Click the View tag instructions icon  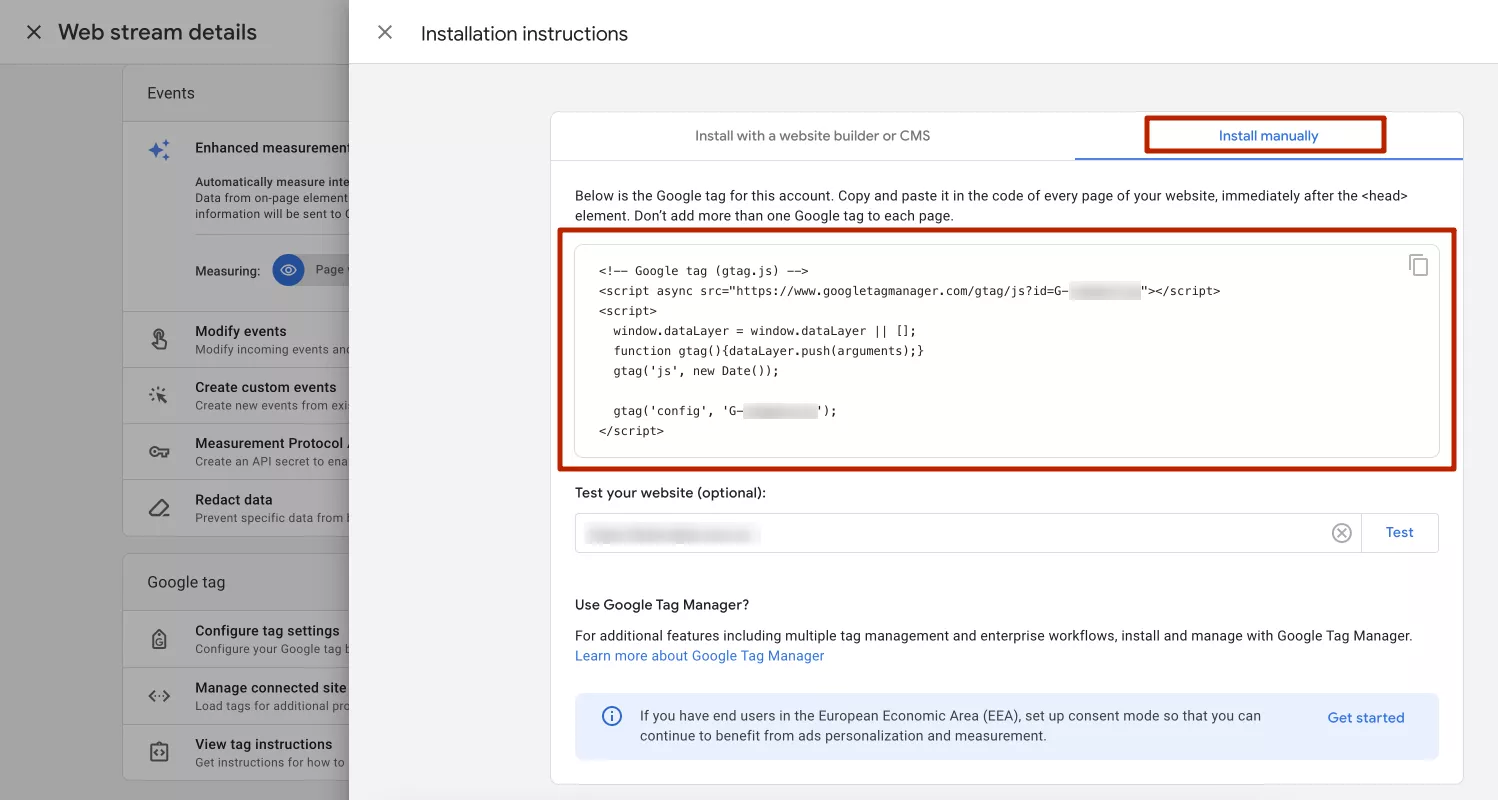pyautogui.click(x=159, y=752)
